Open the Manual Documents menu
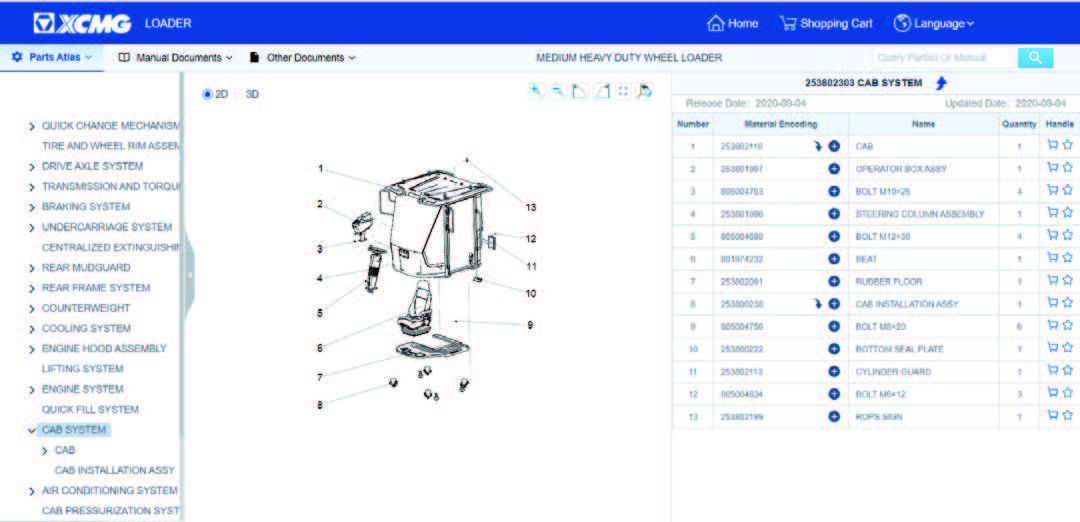The image size is (1080, 522). coord(175,58)
